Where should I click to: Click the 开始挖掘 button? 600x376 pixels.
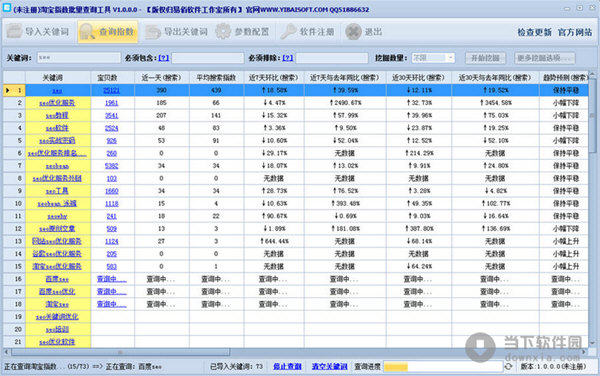coord(485,58)
